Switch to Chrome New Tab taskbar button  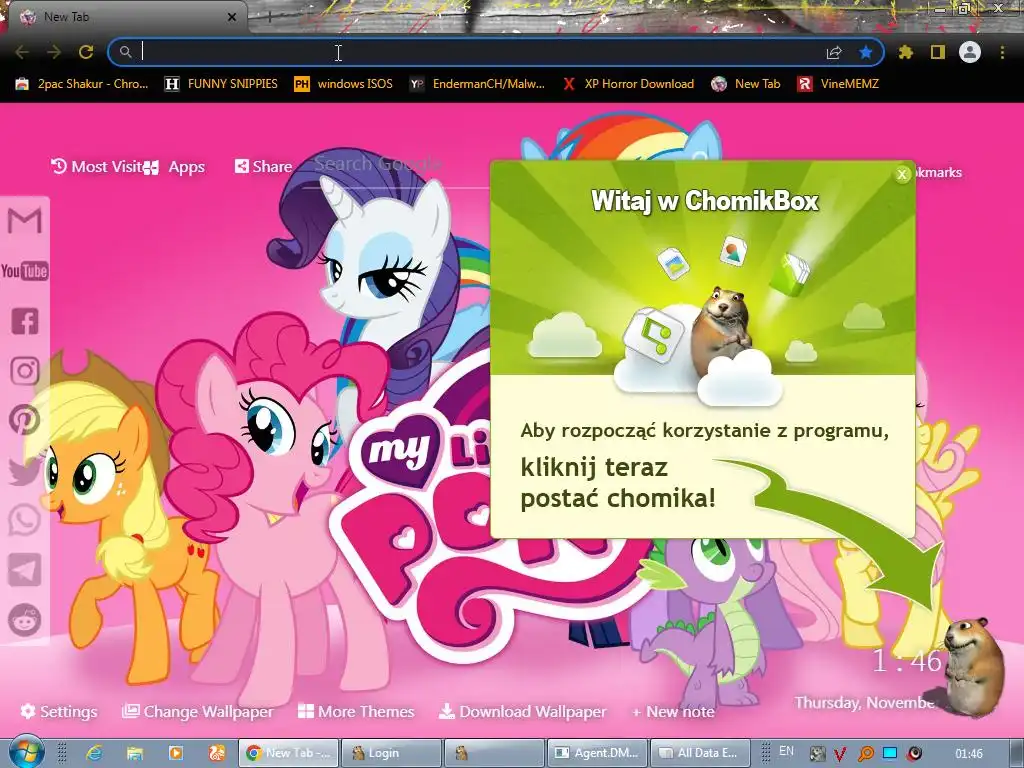point(288,753)
